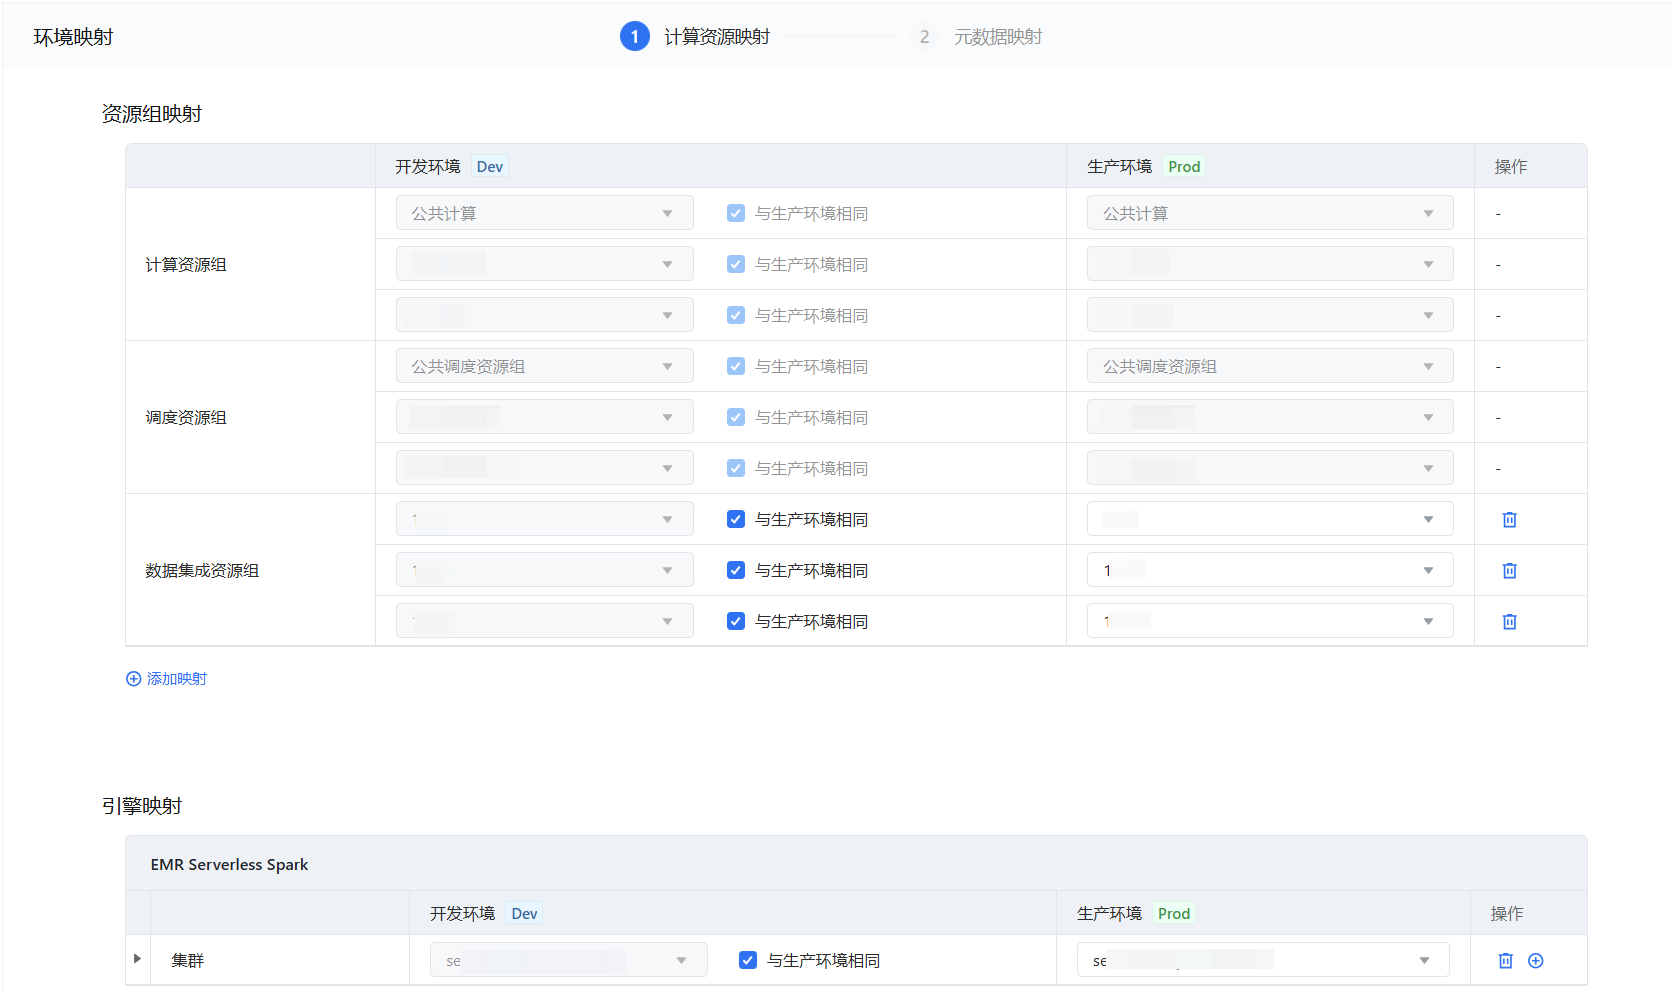Delete the EMR cluster mapping row
The image size is (1671, 992).
1505,961
